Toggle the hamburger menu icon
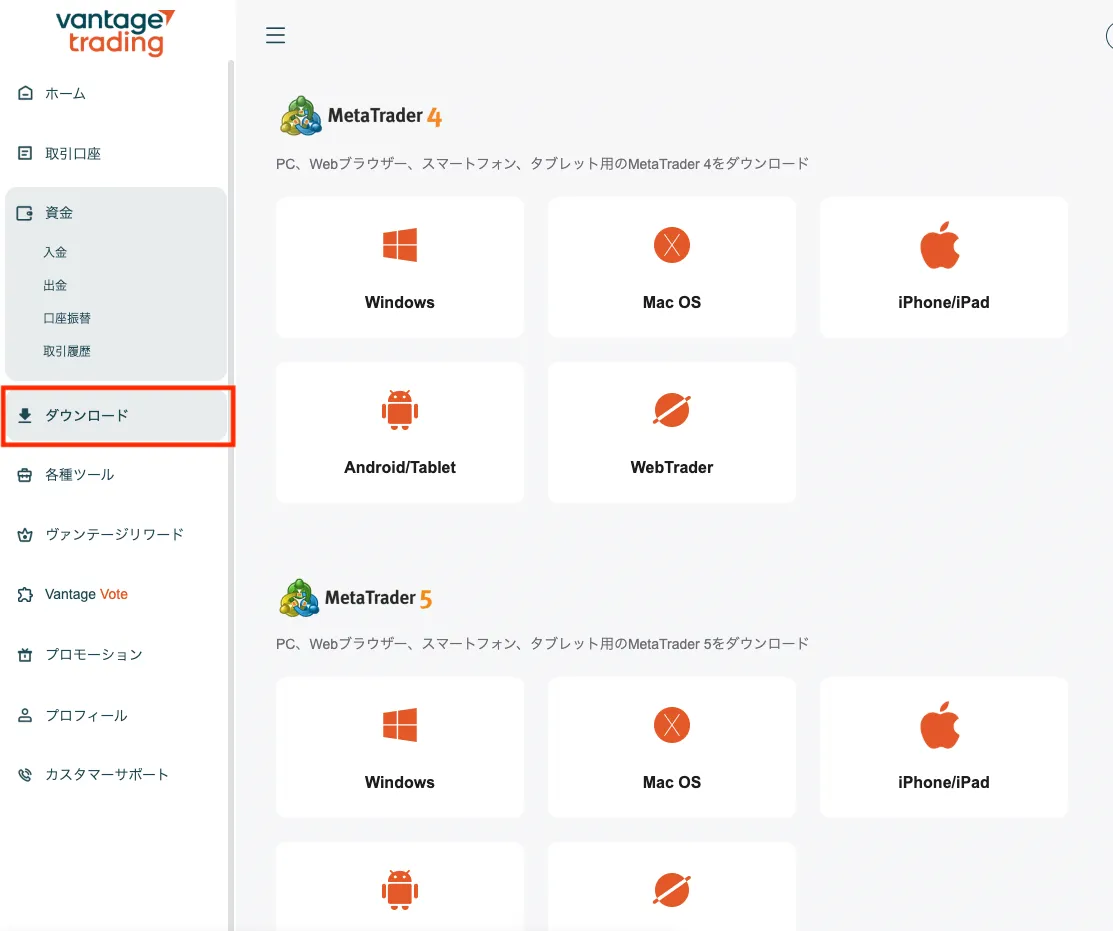 275,35
